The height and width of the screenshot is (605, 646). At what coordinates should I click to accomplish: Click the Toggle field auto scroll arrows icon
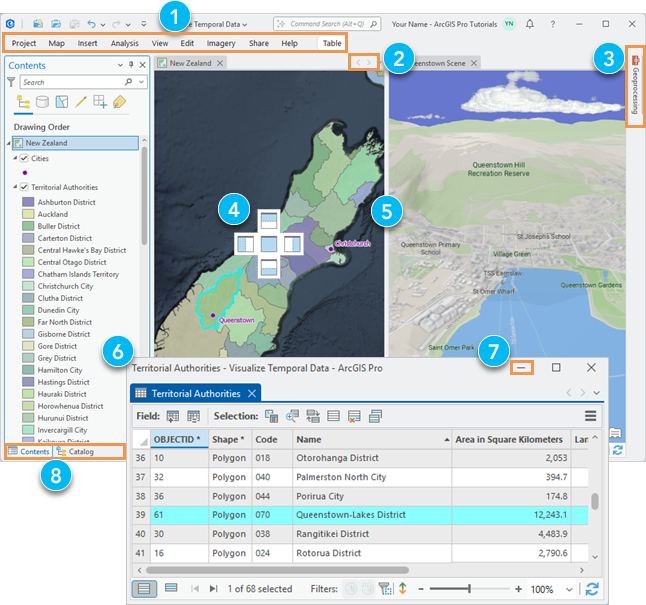(403, 589)
